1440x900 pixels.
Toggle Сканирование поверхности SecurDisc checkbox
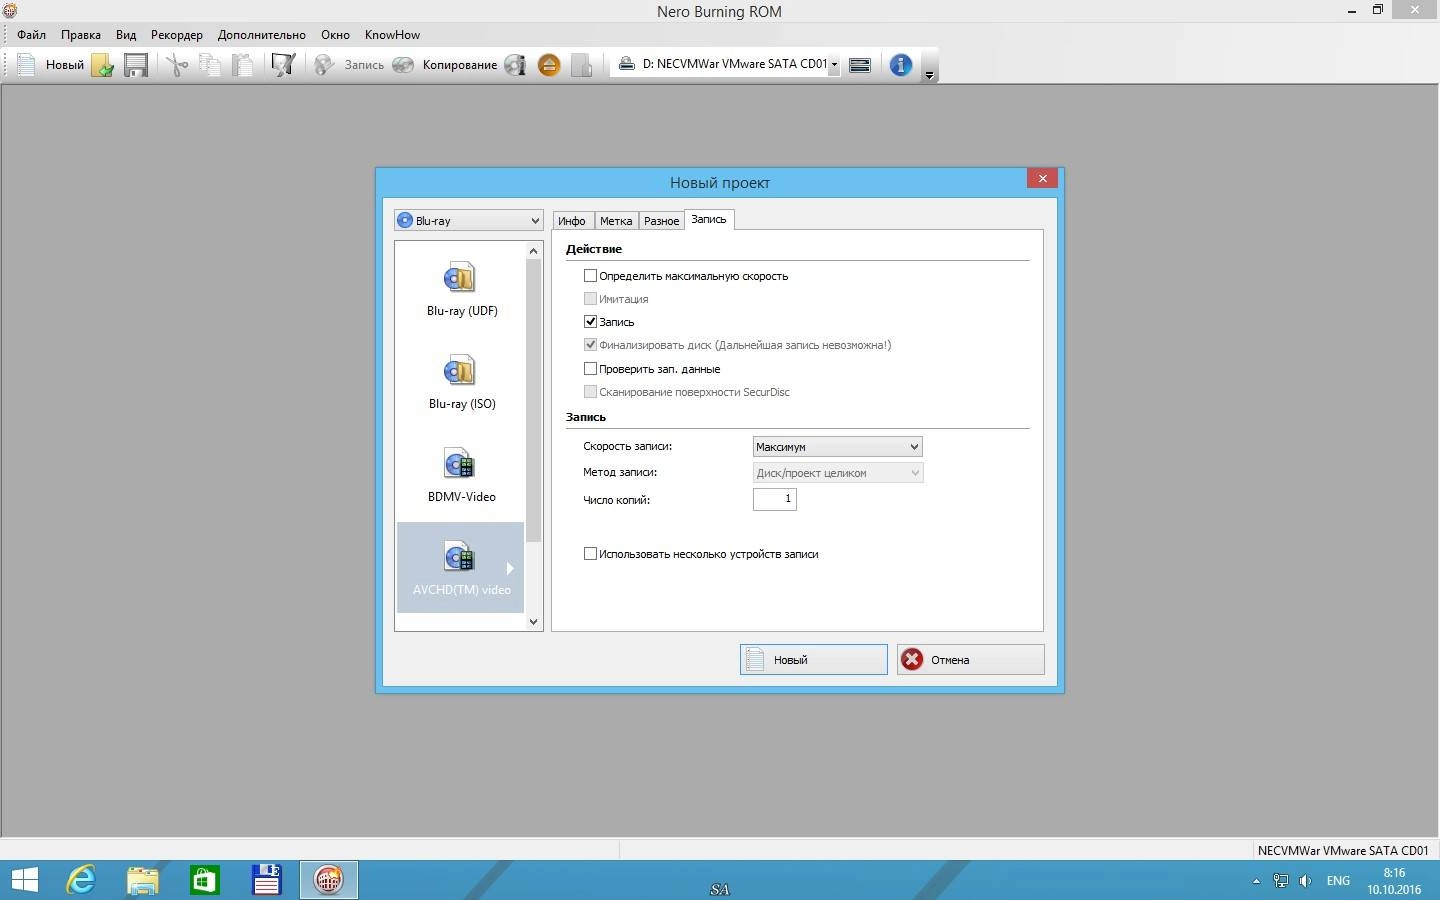590,391
